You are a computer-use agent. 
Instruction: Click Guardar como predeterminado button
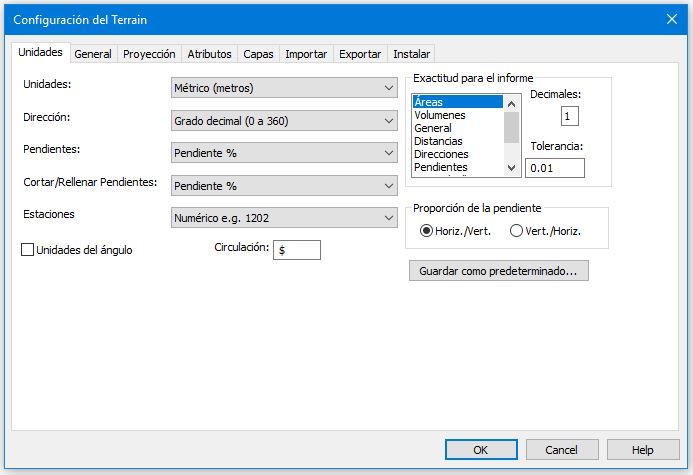point(498,271)
